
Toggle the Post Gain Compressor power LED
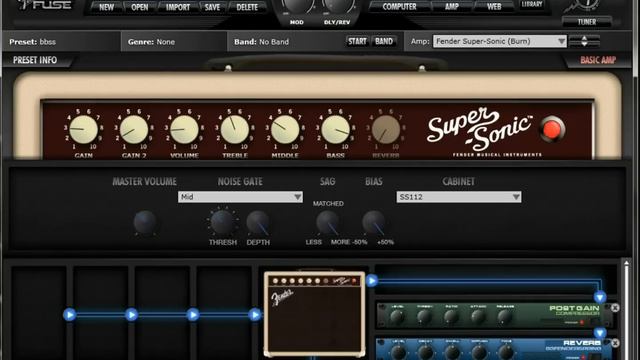582,323
